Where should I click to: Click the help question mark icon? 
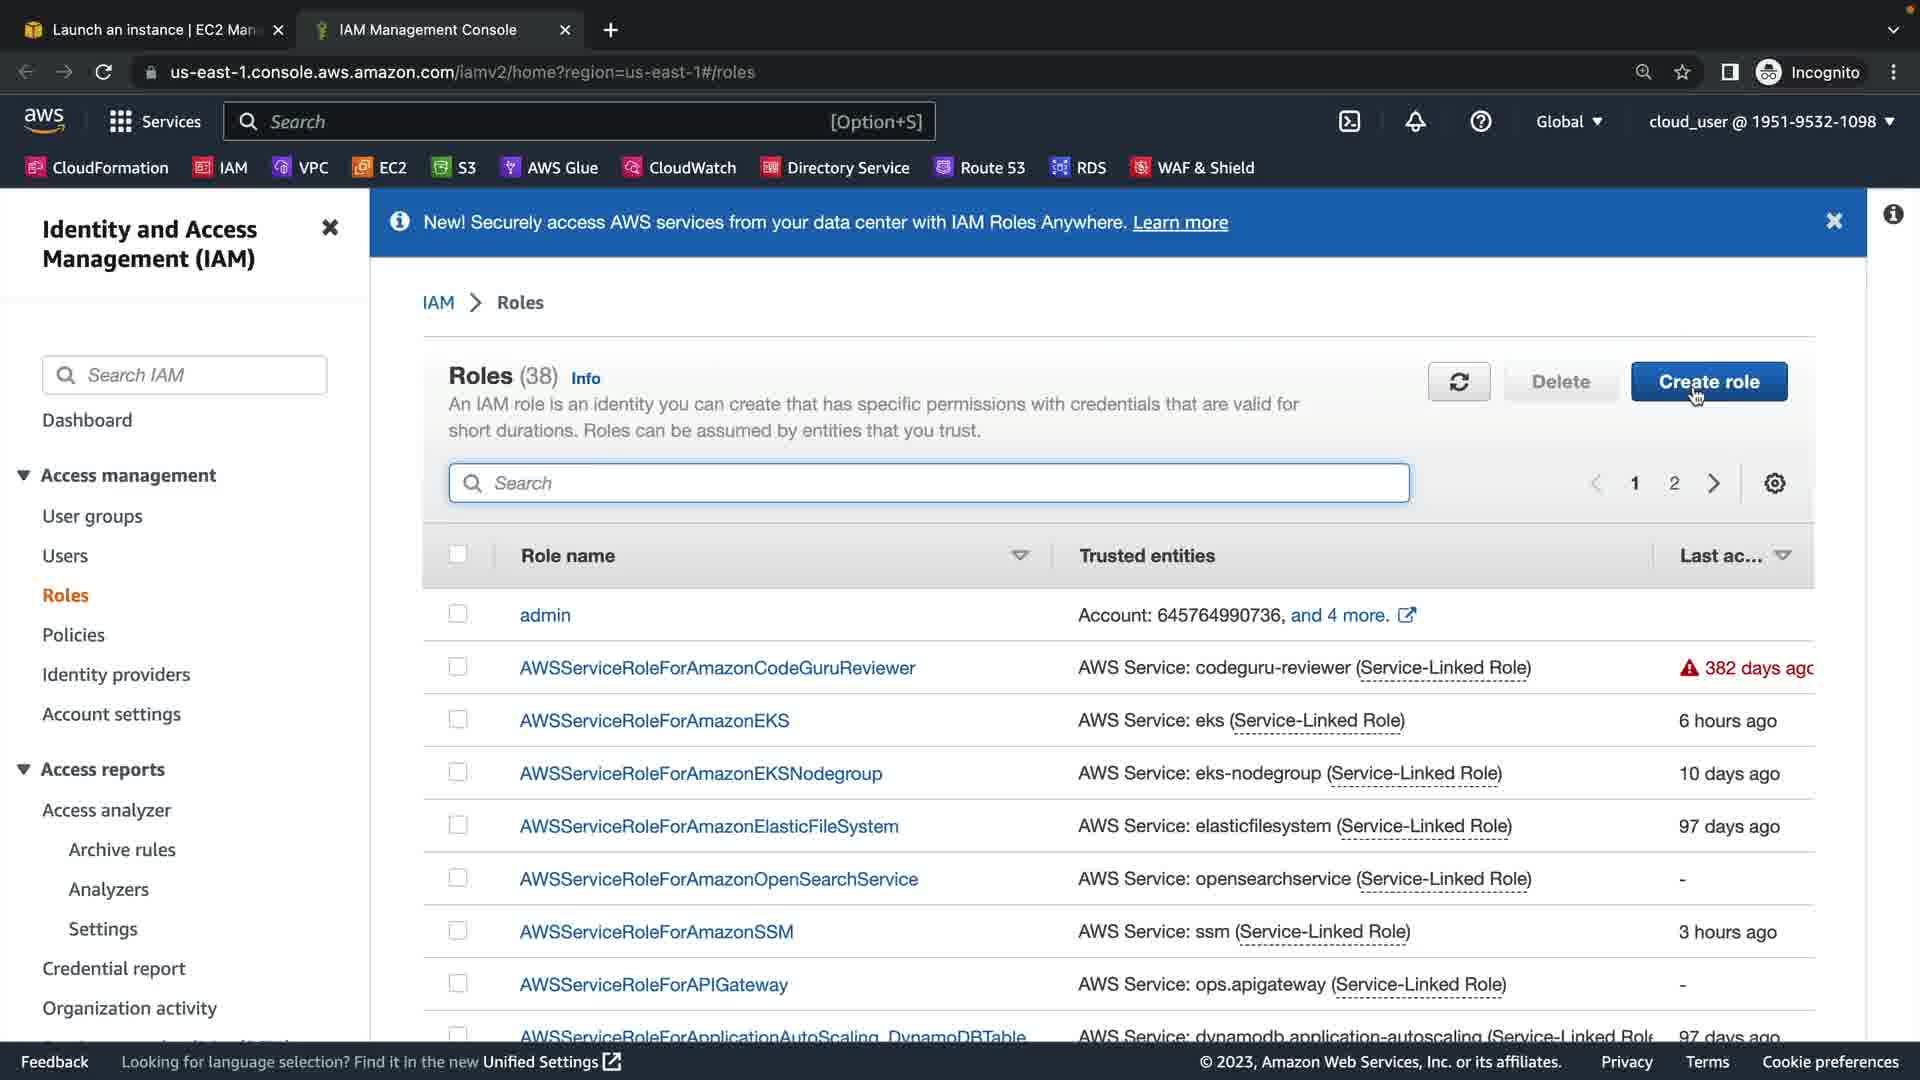(x=1480, y=121)
